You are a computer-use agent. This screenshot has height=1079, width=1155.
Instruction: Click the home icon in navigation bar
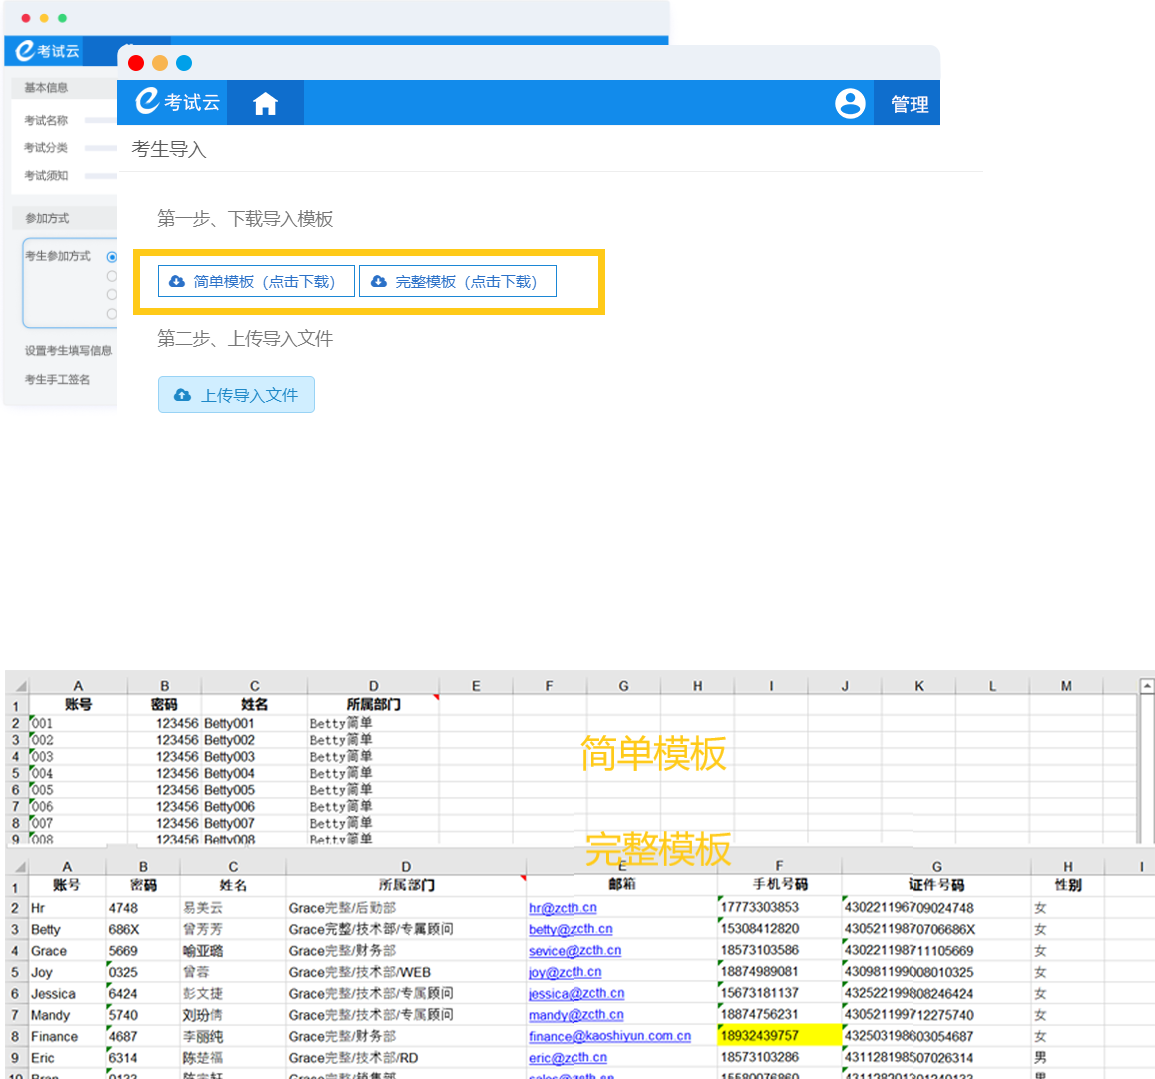265,103
